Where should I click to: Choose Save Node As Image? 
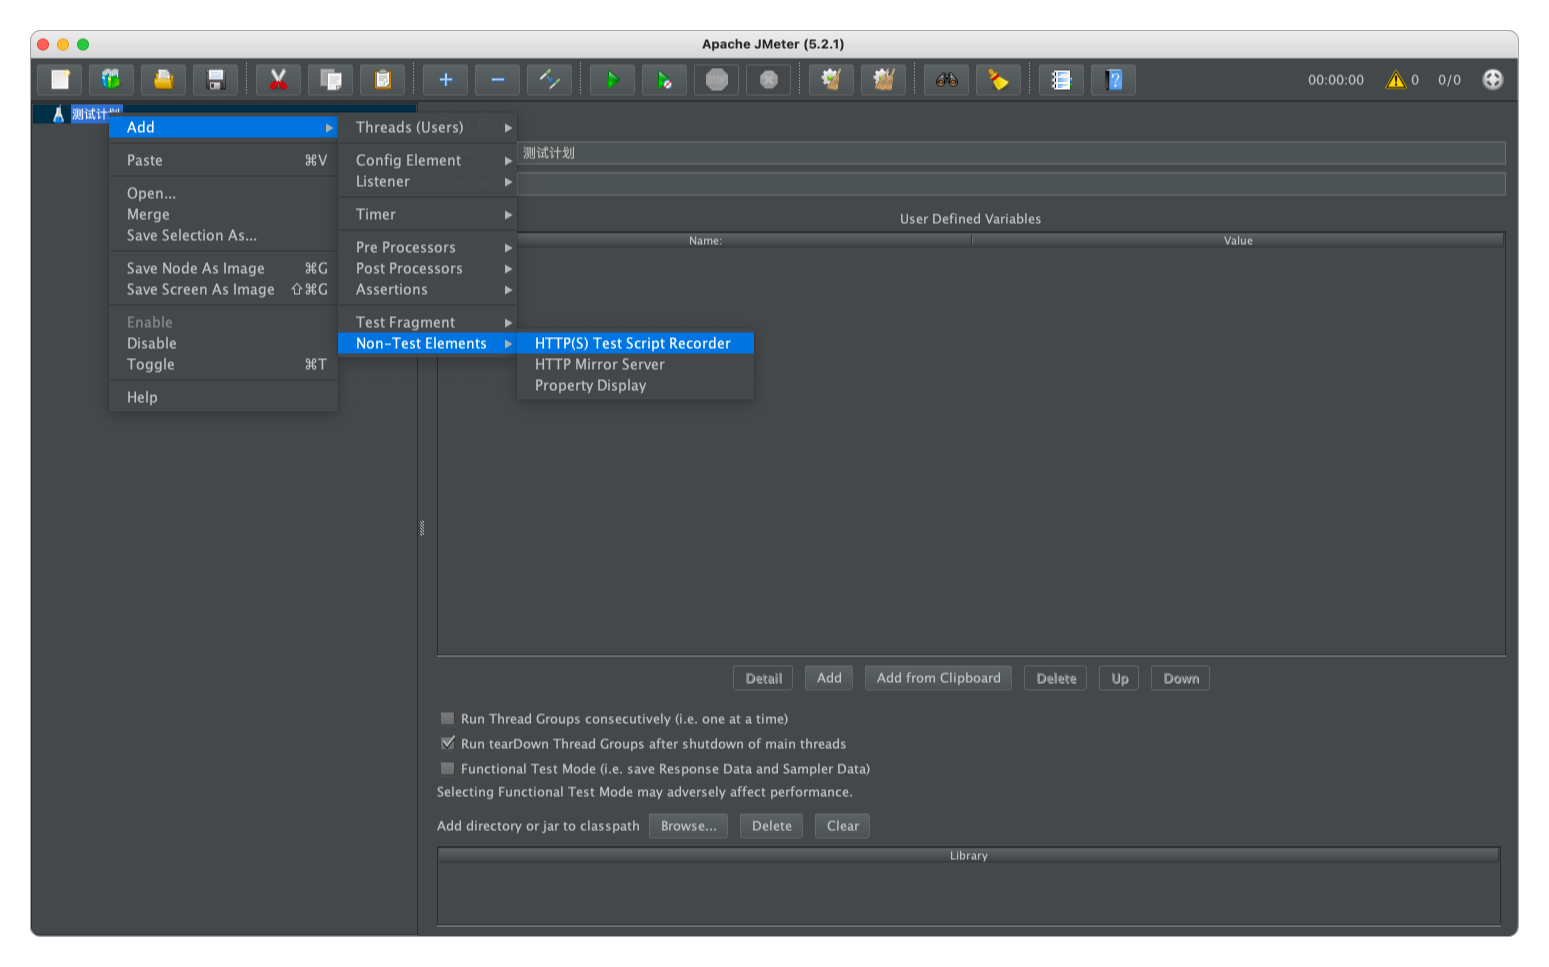(x=223, y=268)
